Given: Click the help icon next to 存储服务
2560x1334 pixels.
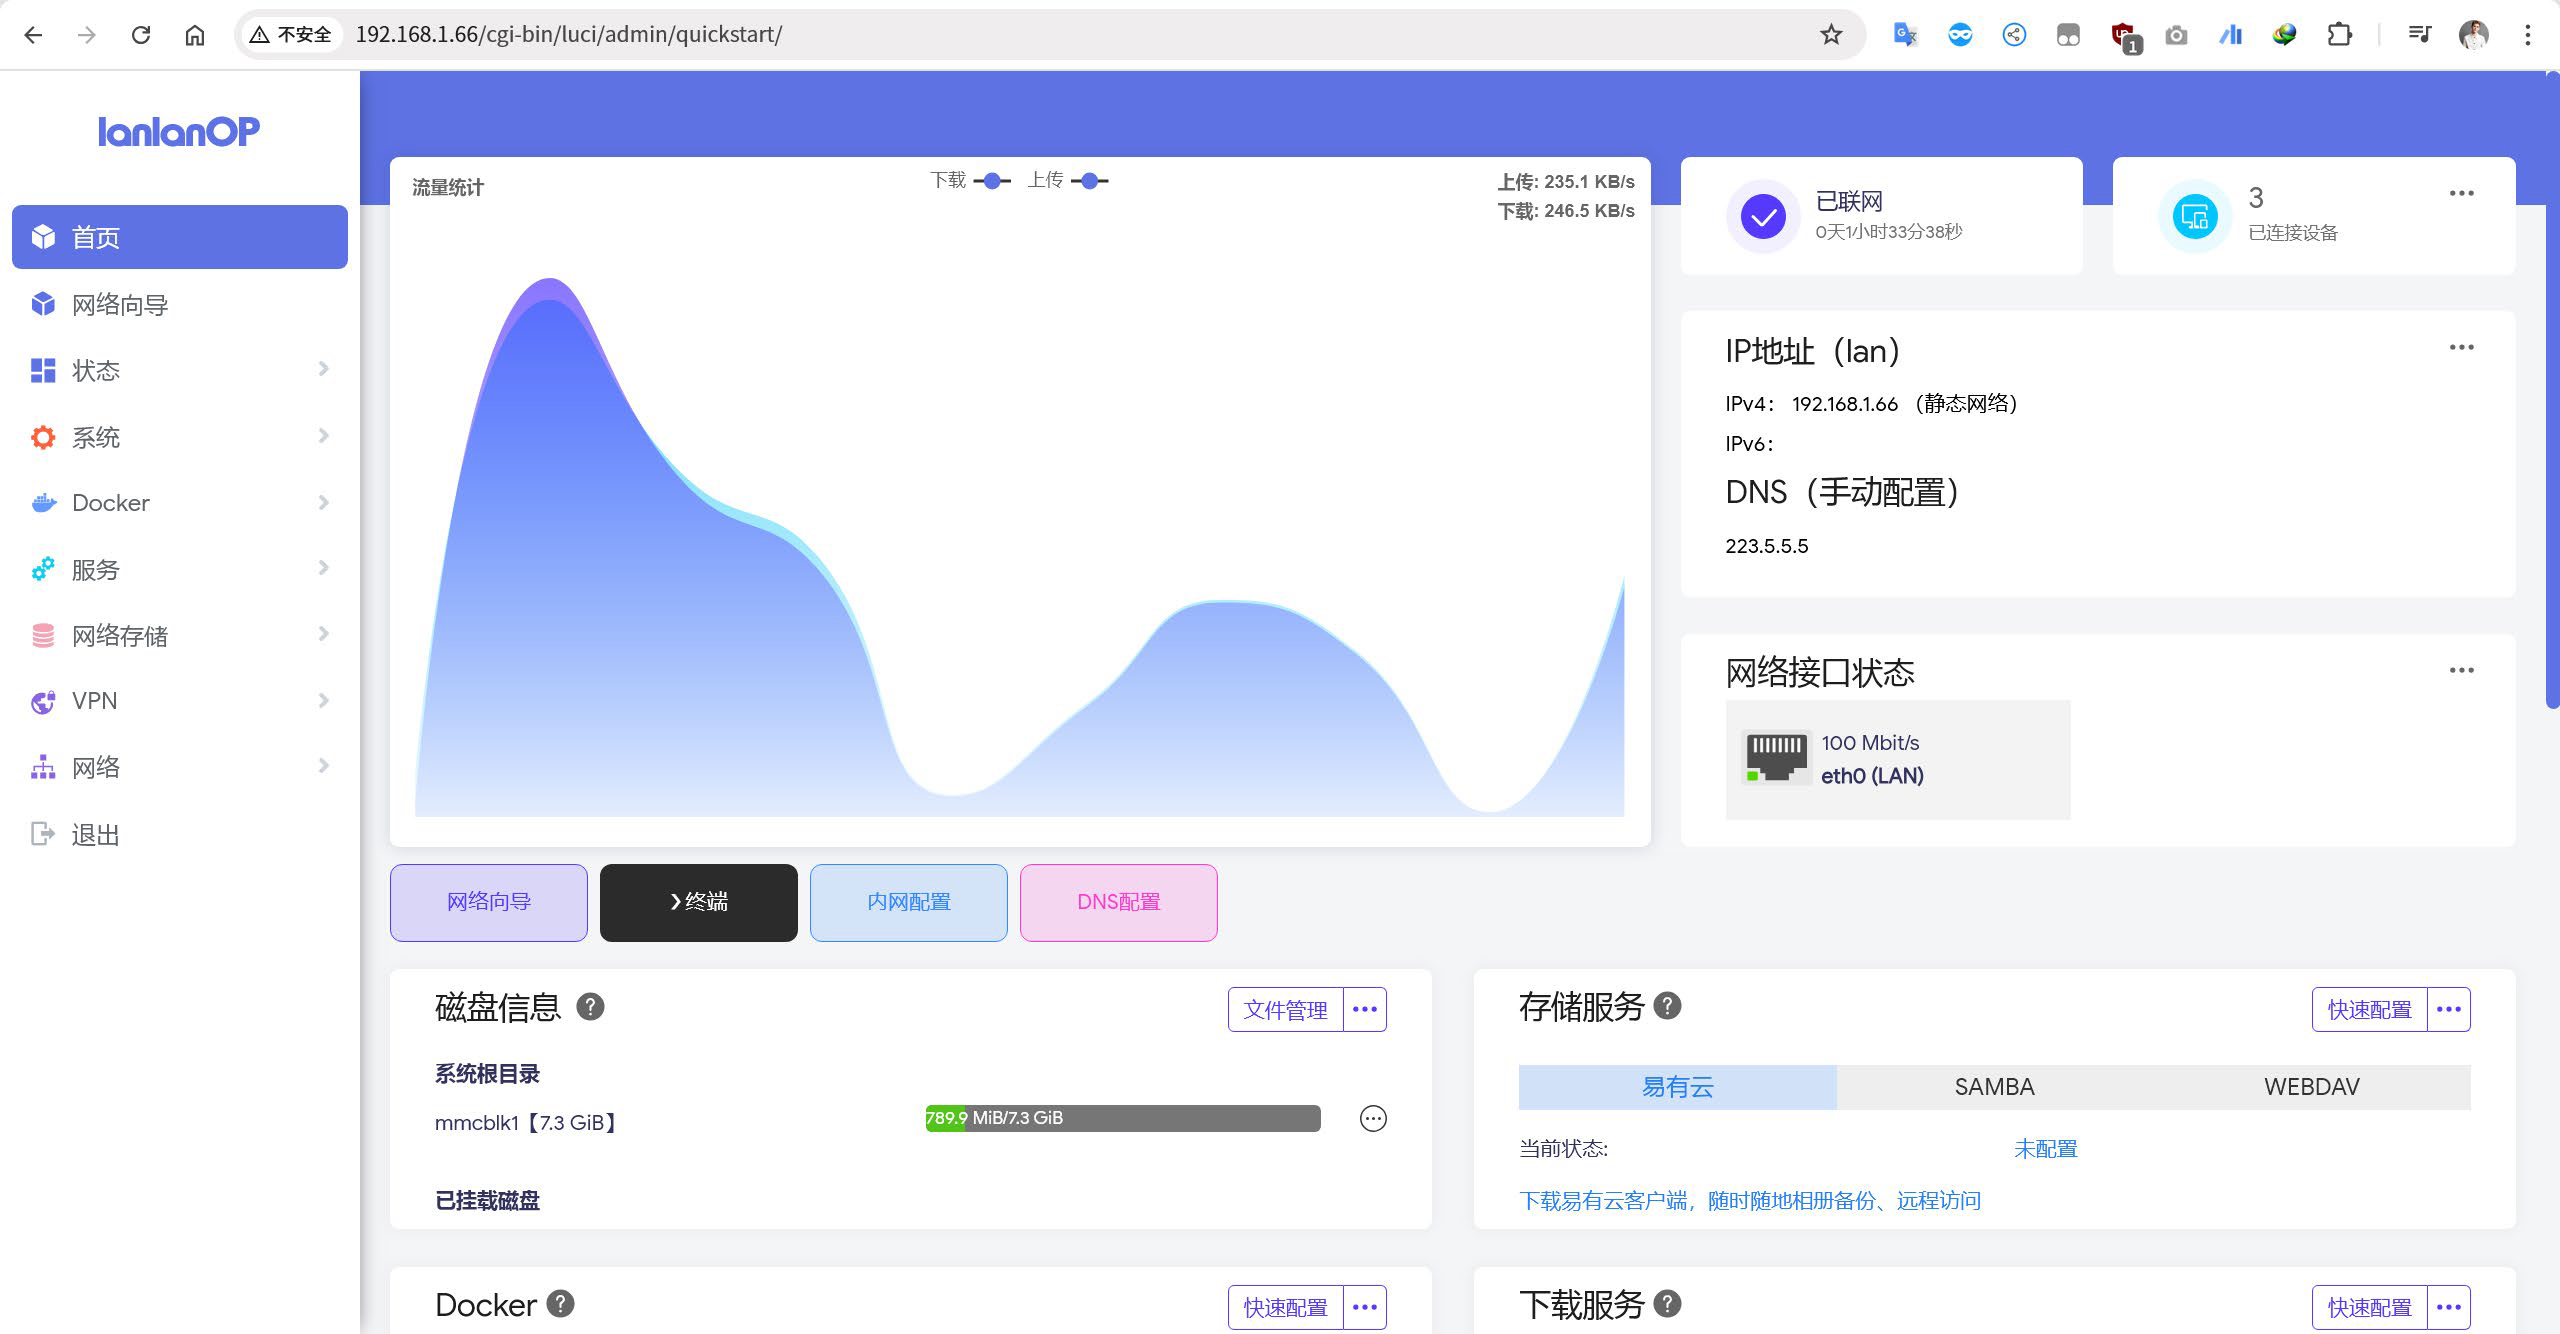Looking at the screenshot, I should coord(1667,1006).
